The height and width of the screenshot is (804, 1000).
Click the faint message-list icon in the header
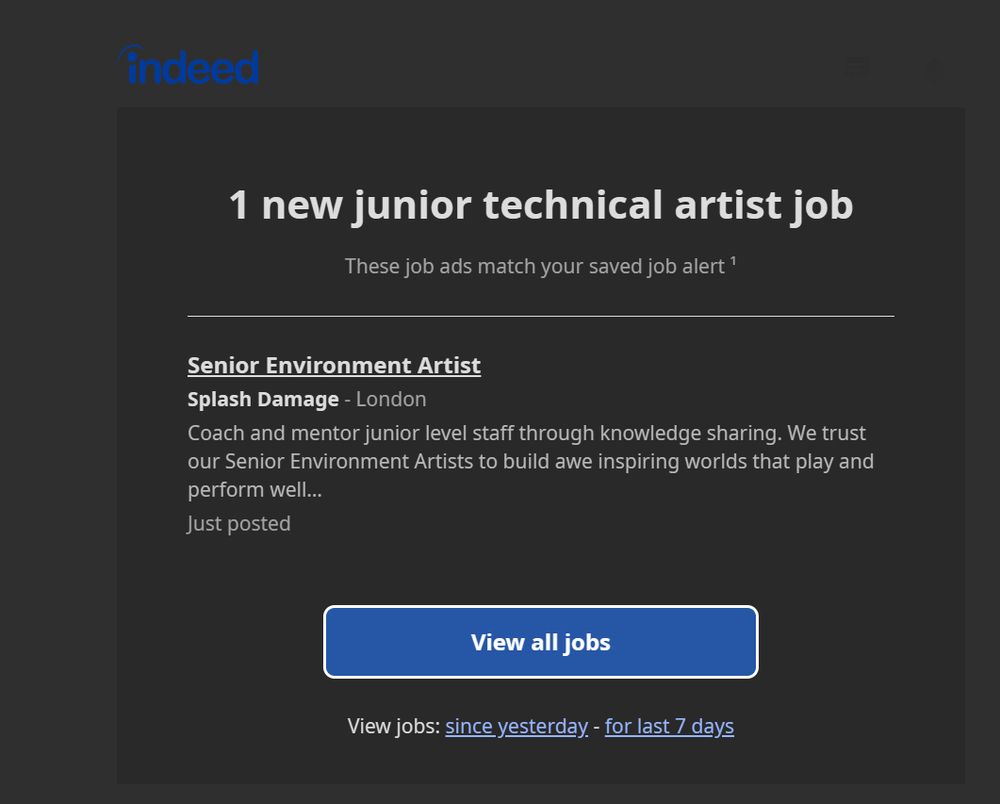858,66
